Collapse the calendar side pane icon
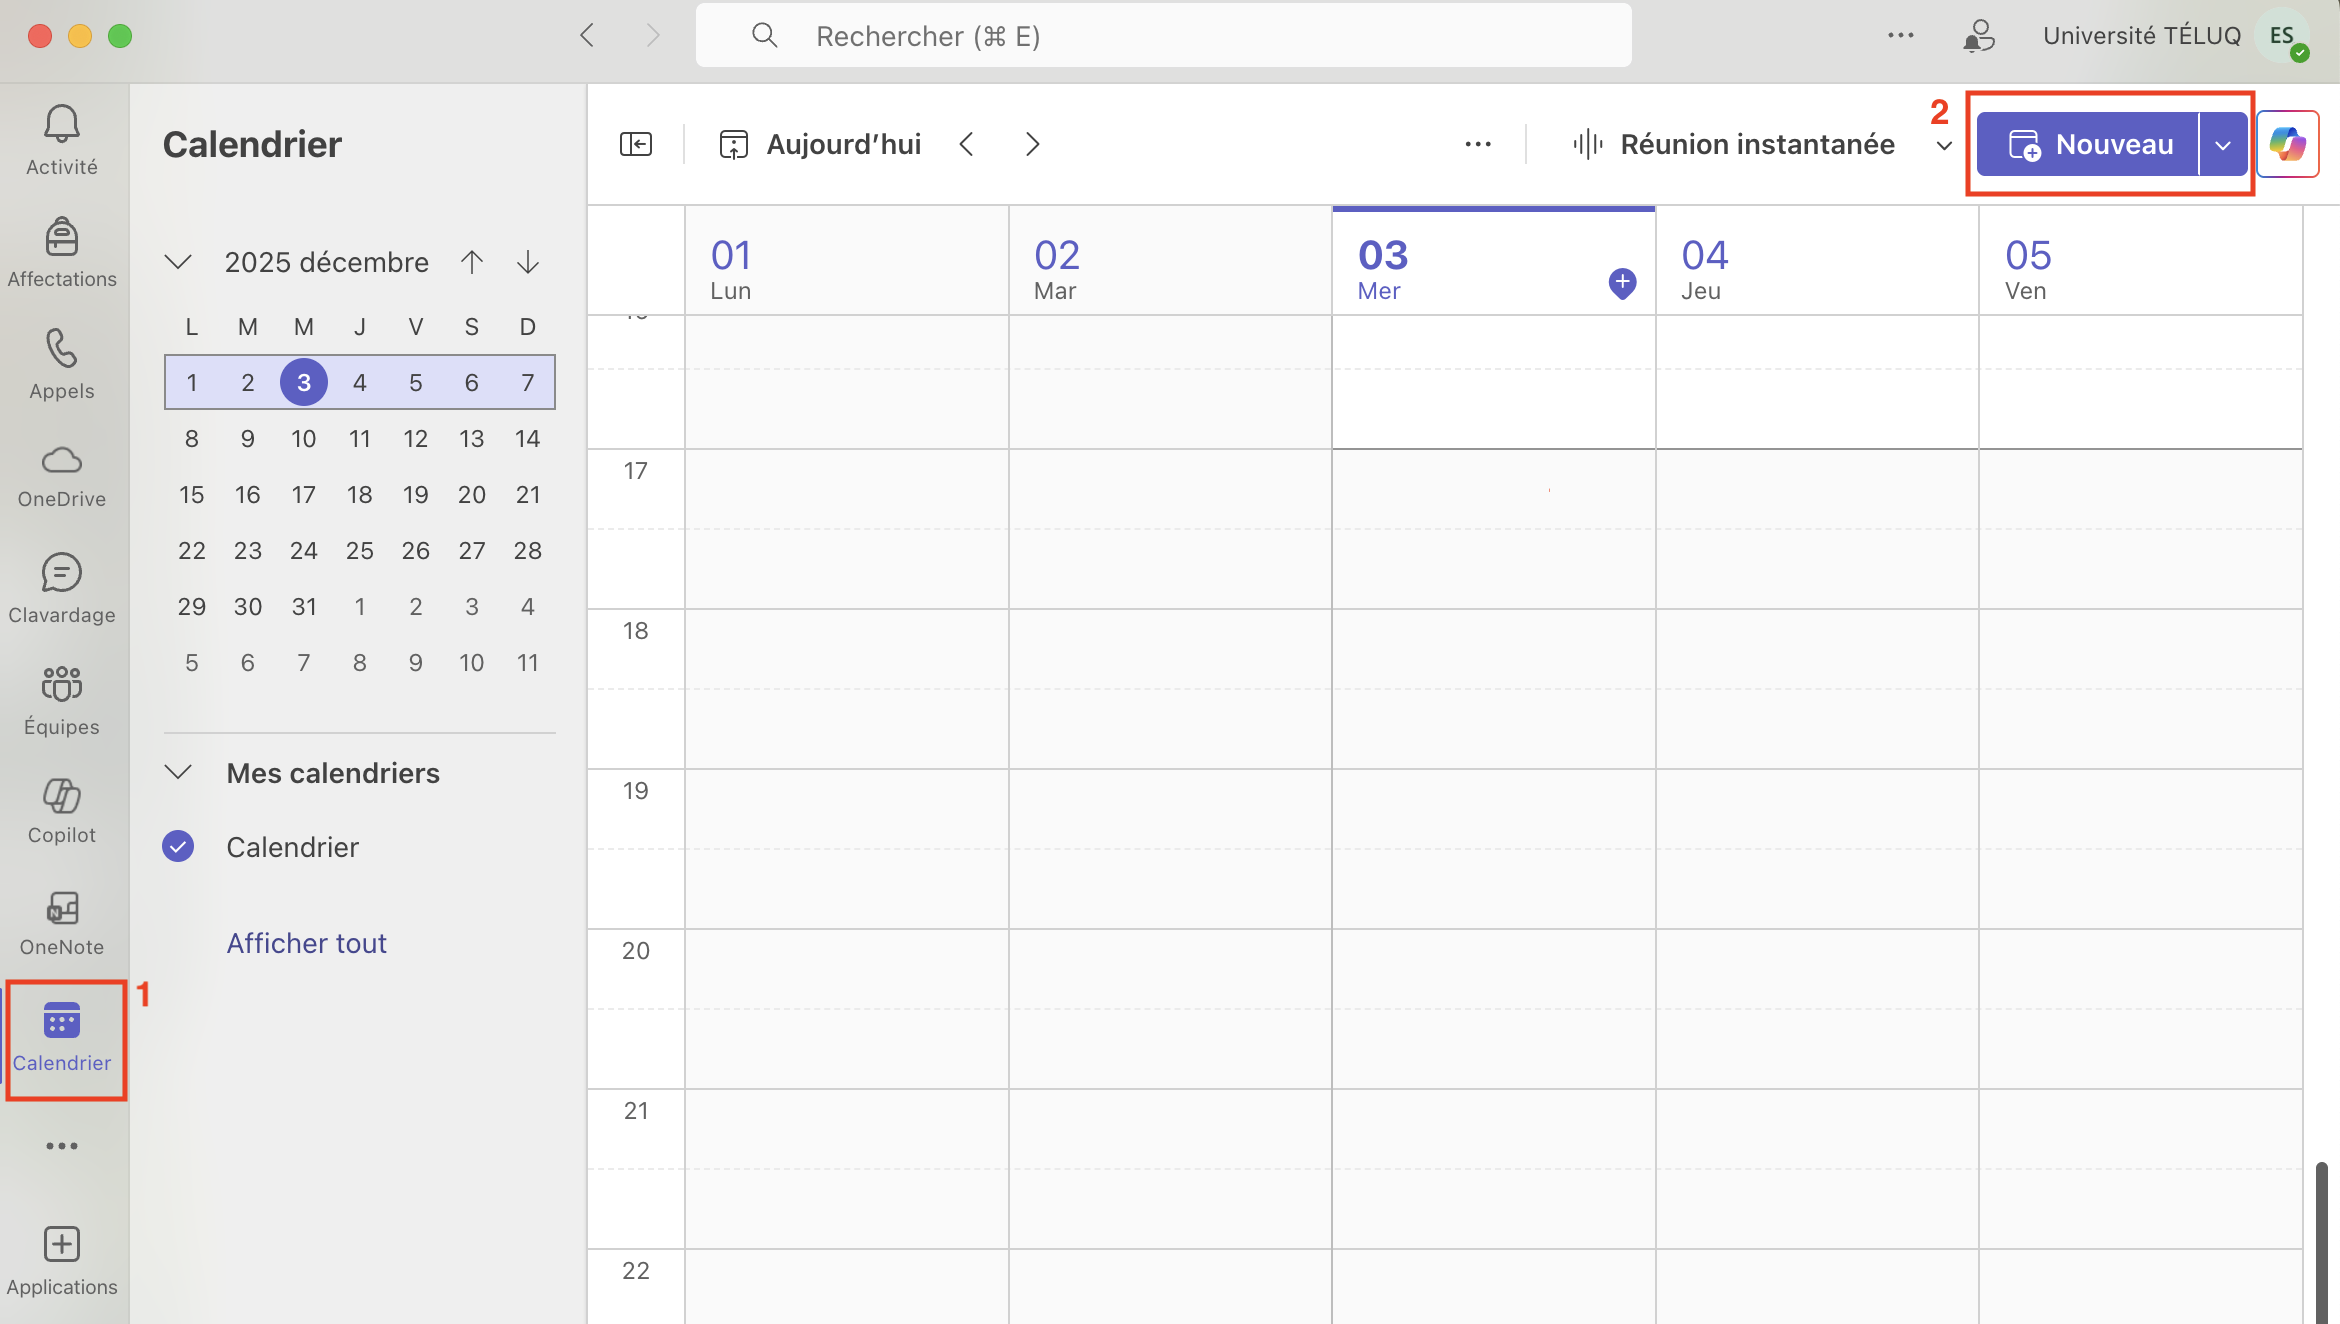2340x1324 pixels. pyautogui.click(x=636, y=144)
